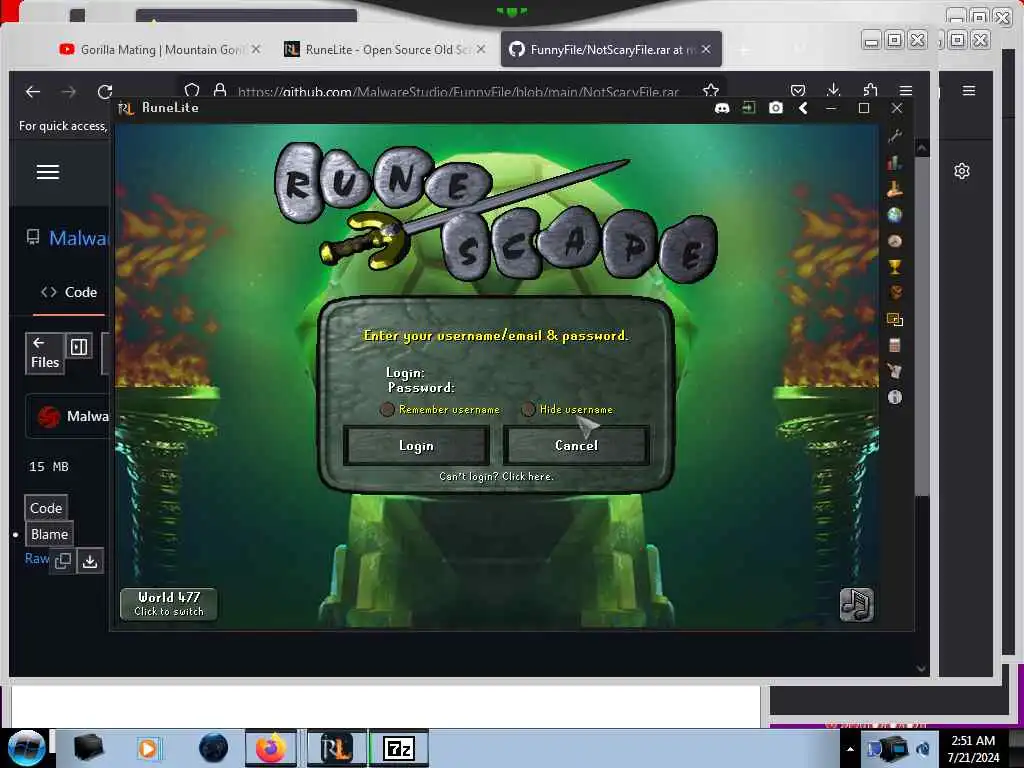This screenshot has height=768, width=1024.
Task: Open Firefox downloads panel
Action: [833, 91]
